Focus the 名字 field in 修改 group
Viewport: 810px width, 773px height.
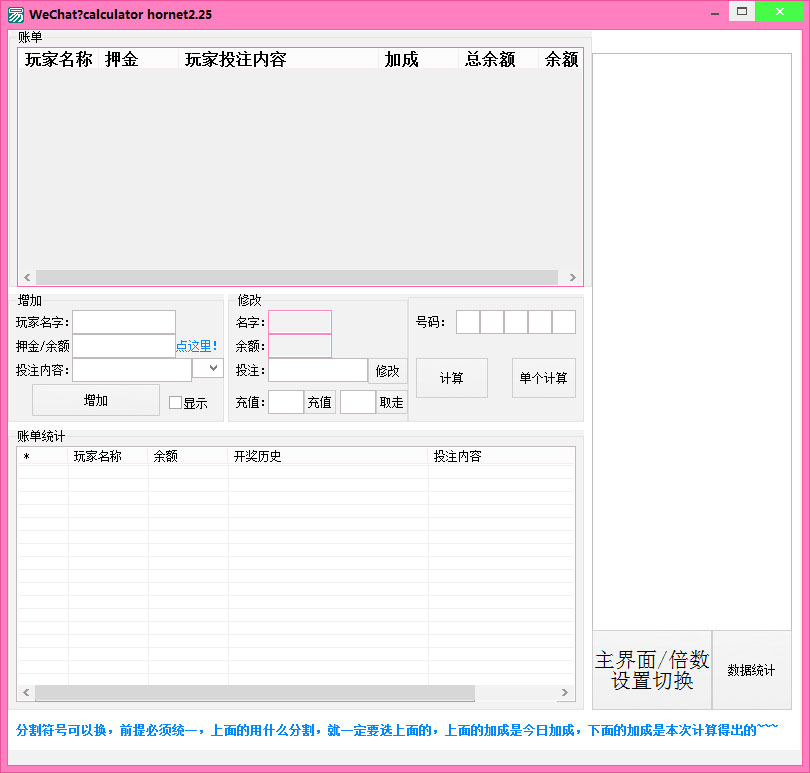(x=300, y=322)
